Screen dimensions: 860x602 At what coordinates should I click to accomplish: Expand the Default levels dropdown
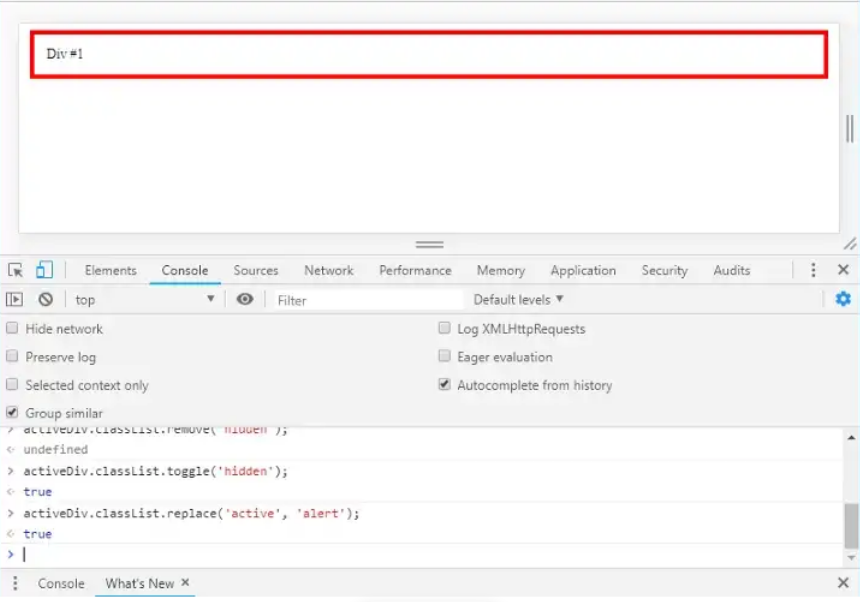tap(518, 299)
